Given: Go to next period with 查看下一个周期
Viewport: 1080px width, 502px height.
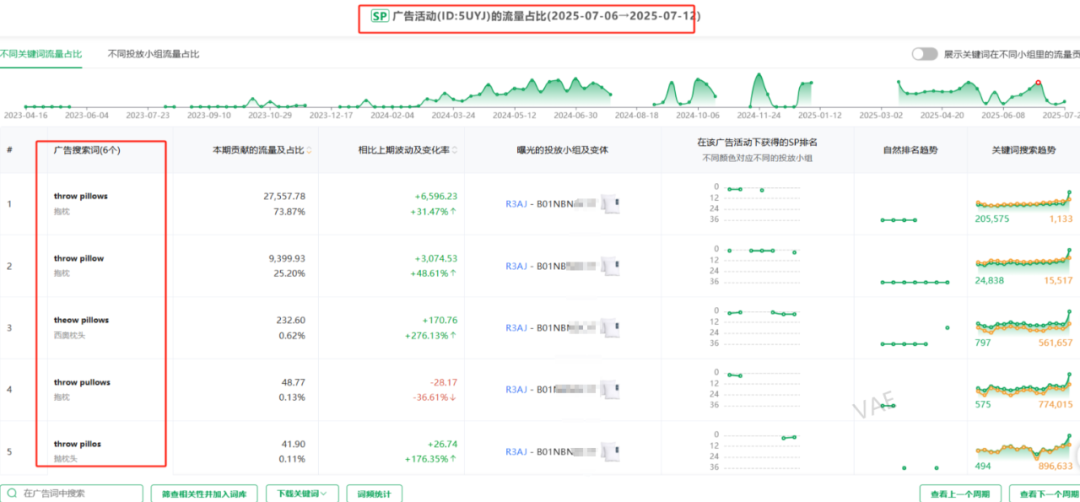Looking at the screenshot, I should [x=1044, y=493].
